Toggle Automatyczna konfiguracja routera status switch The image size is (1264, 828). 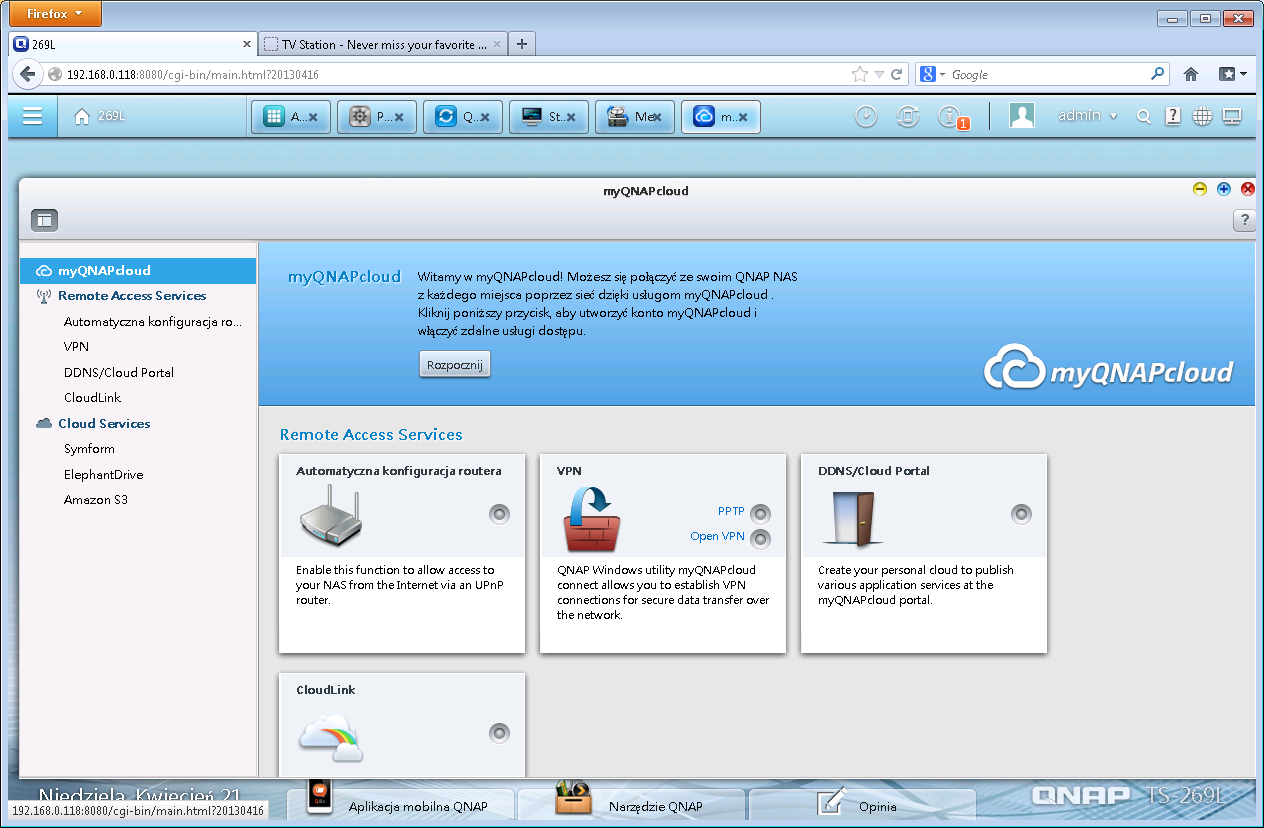coord(499,514)
